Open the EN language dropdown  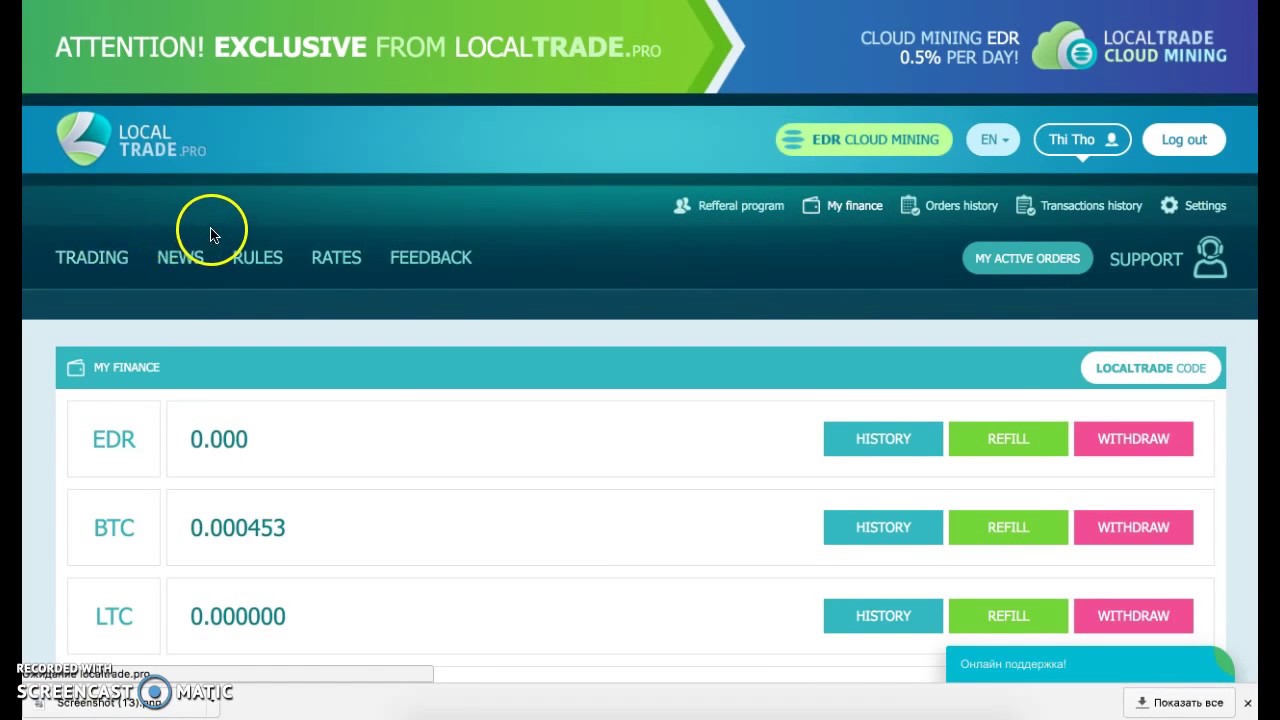coord(993,140)
